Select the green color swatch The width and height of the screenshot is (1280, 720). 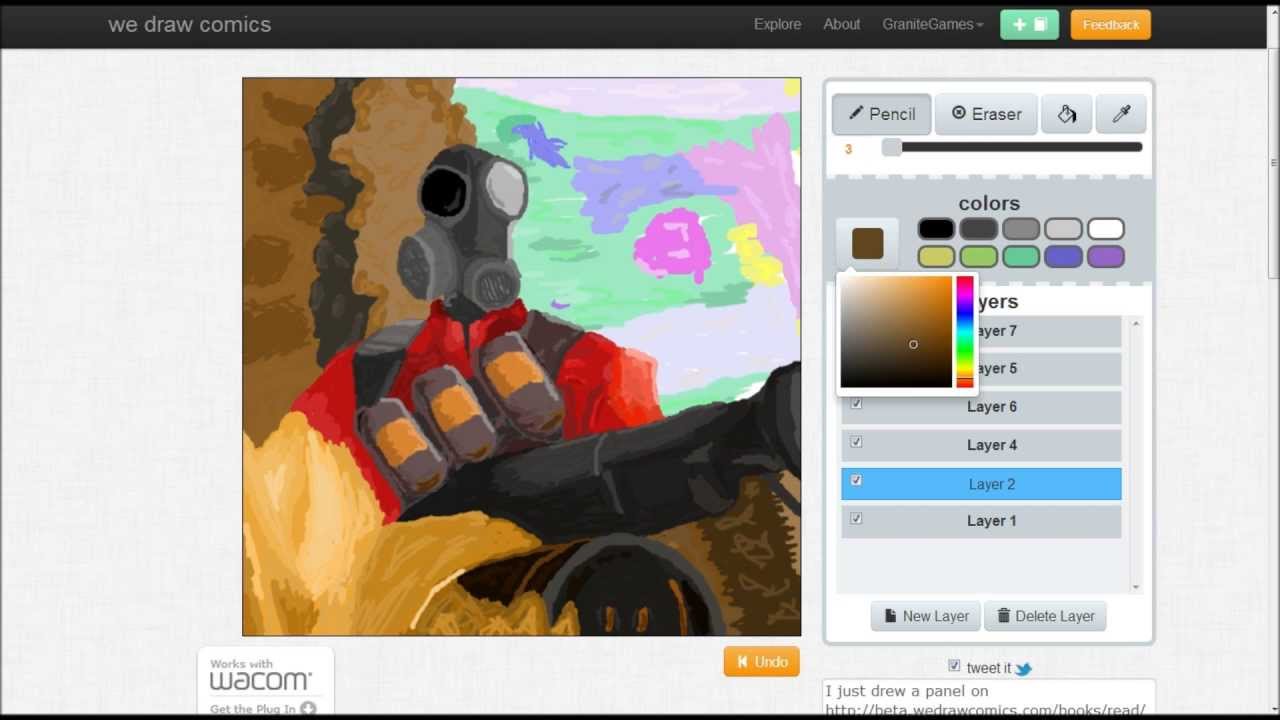point(979,257)
